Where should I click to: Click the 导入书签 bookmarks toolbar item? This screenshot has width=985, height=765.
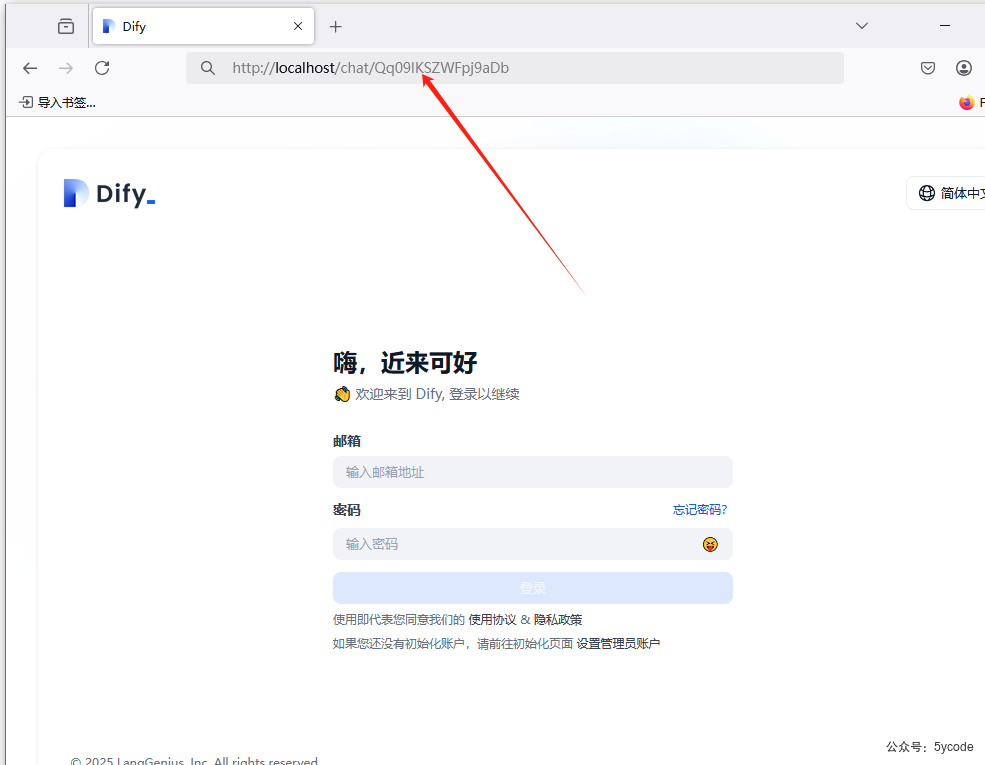click(55, 101)
